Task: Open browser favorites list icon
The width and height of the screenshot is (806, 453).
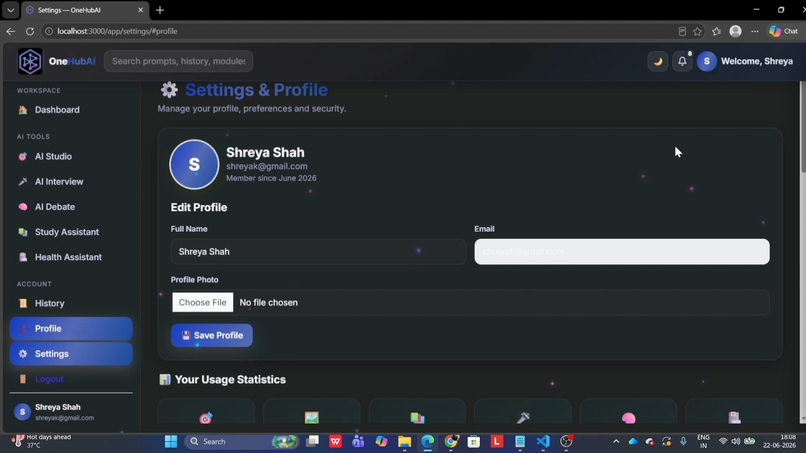Action: coord(717,31)
